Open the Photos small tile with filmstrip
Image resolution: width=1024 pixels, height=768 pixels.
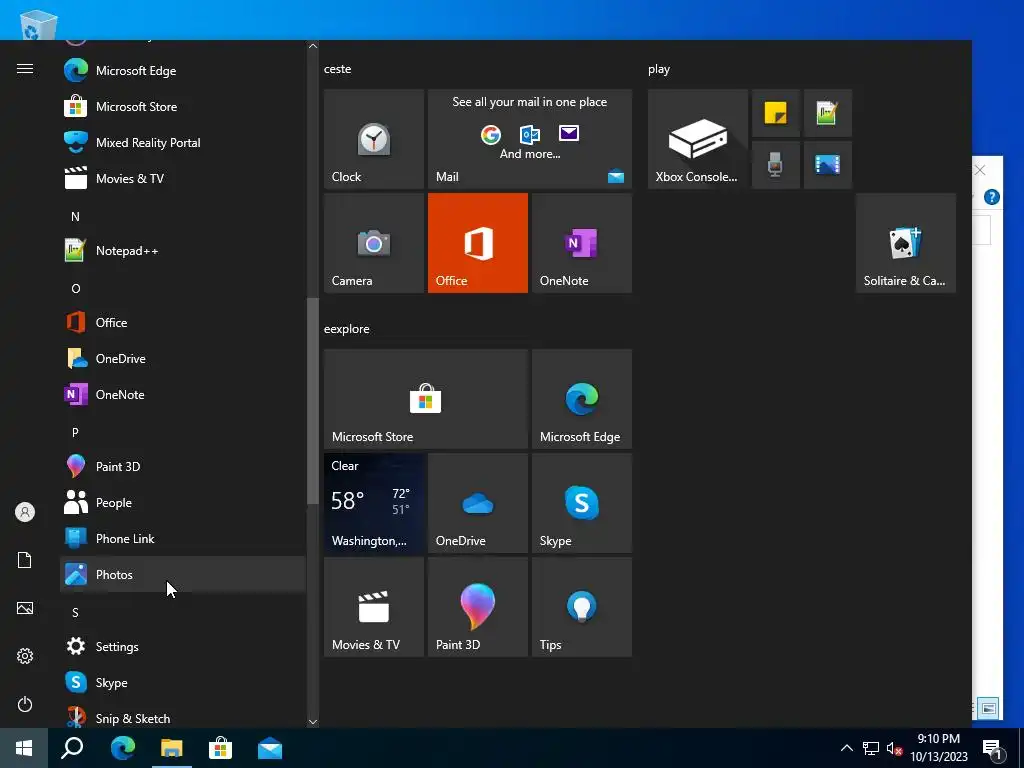(x=827, y=165)
